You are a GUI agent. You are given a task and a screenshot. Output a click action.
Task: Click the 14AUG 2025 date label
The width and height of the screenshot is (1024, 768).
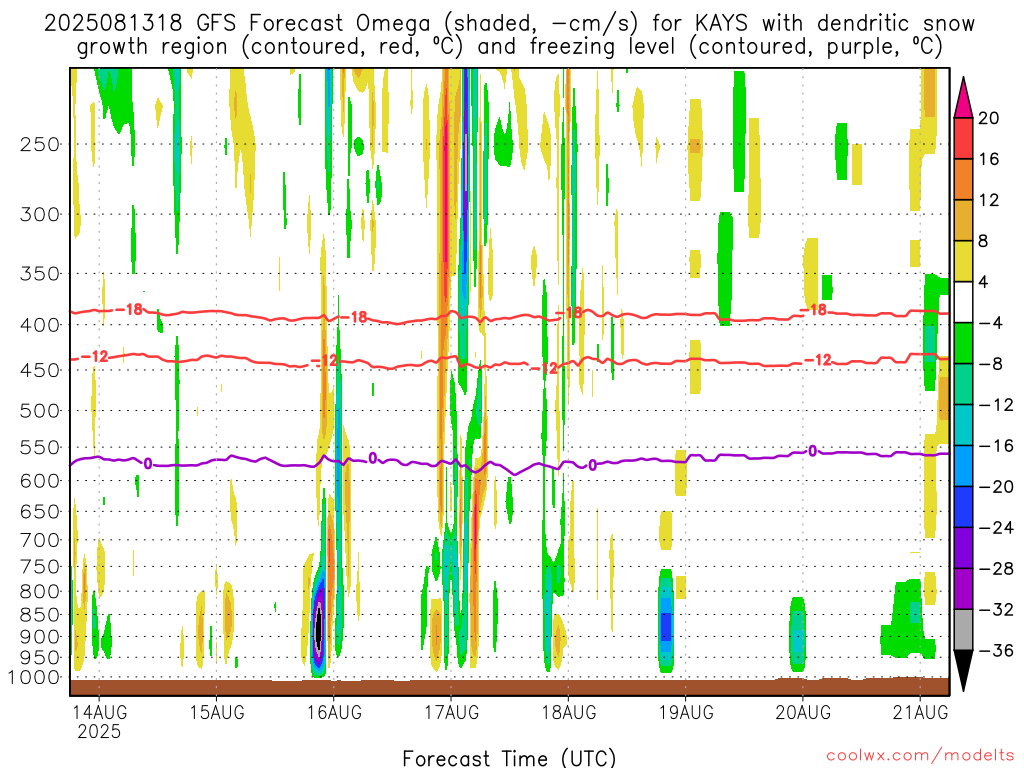coord(99,722)
